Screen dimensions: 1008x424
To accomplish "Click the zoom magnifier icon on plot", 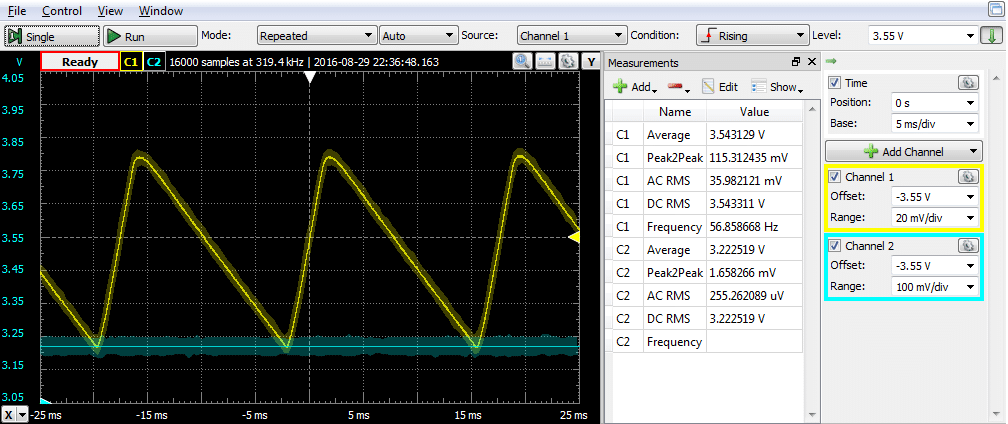I will click(522, 62).
